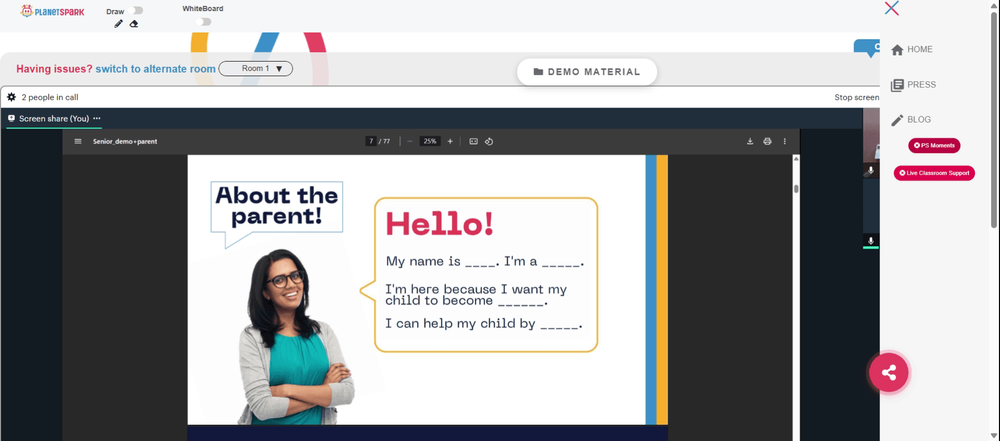Viewport: 1000px width, 441px height.
Task: Open the PDF sidebar hamburger menu
Action: pos(78,141)
